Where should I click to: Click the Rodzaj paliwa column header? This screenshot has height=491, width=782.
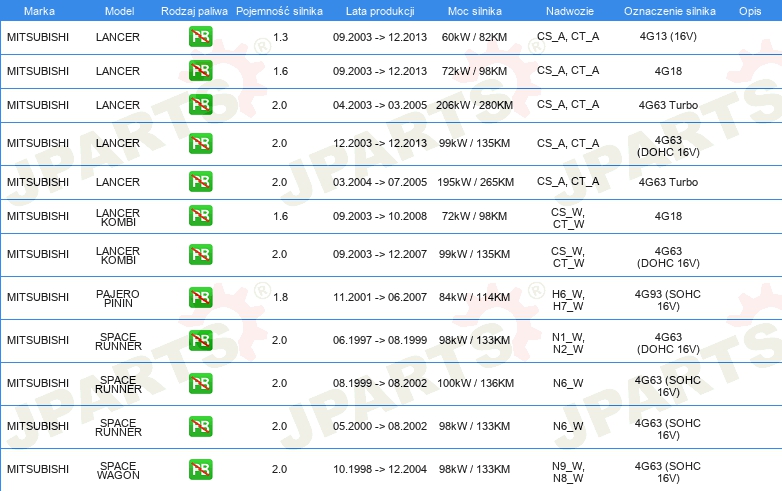click(194, 11)
